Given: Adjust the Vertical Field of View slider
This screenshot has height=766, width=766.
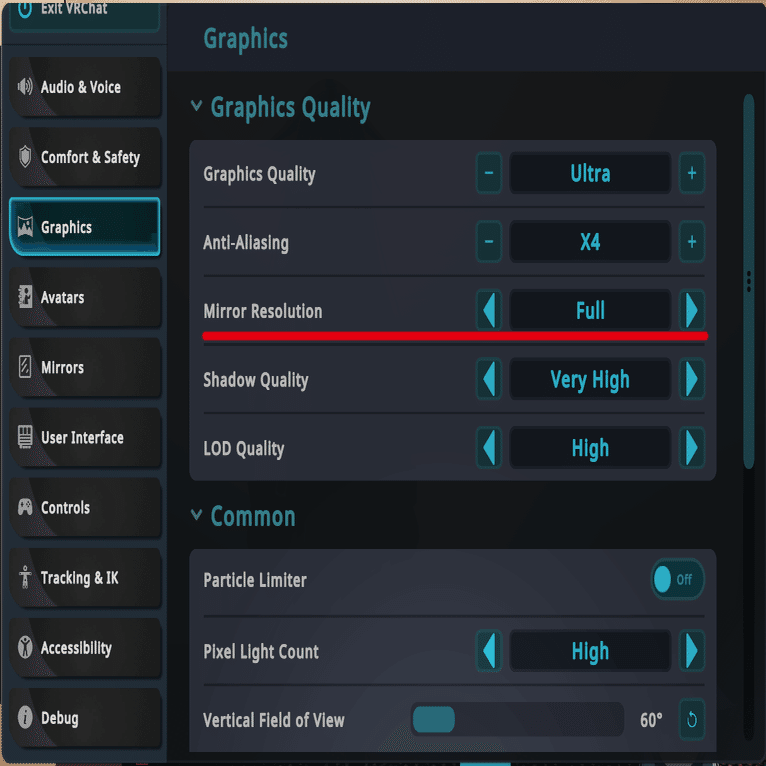Looking at the screenshot, I should coord(434,719).
